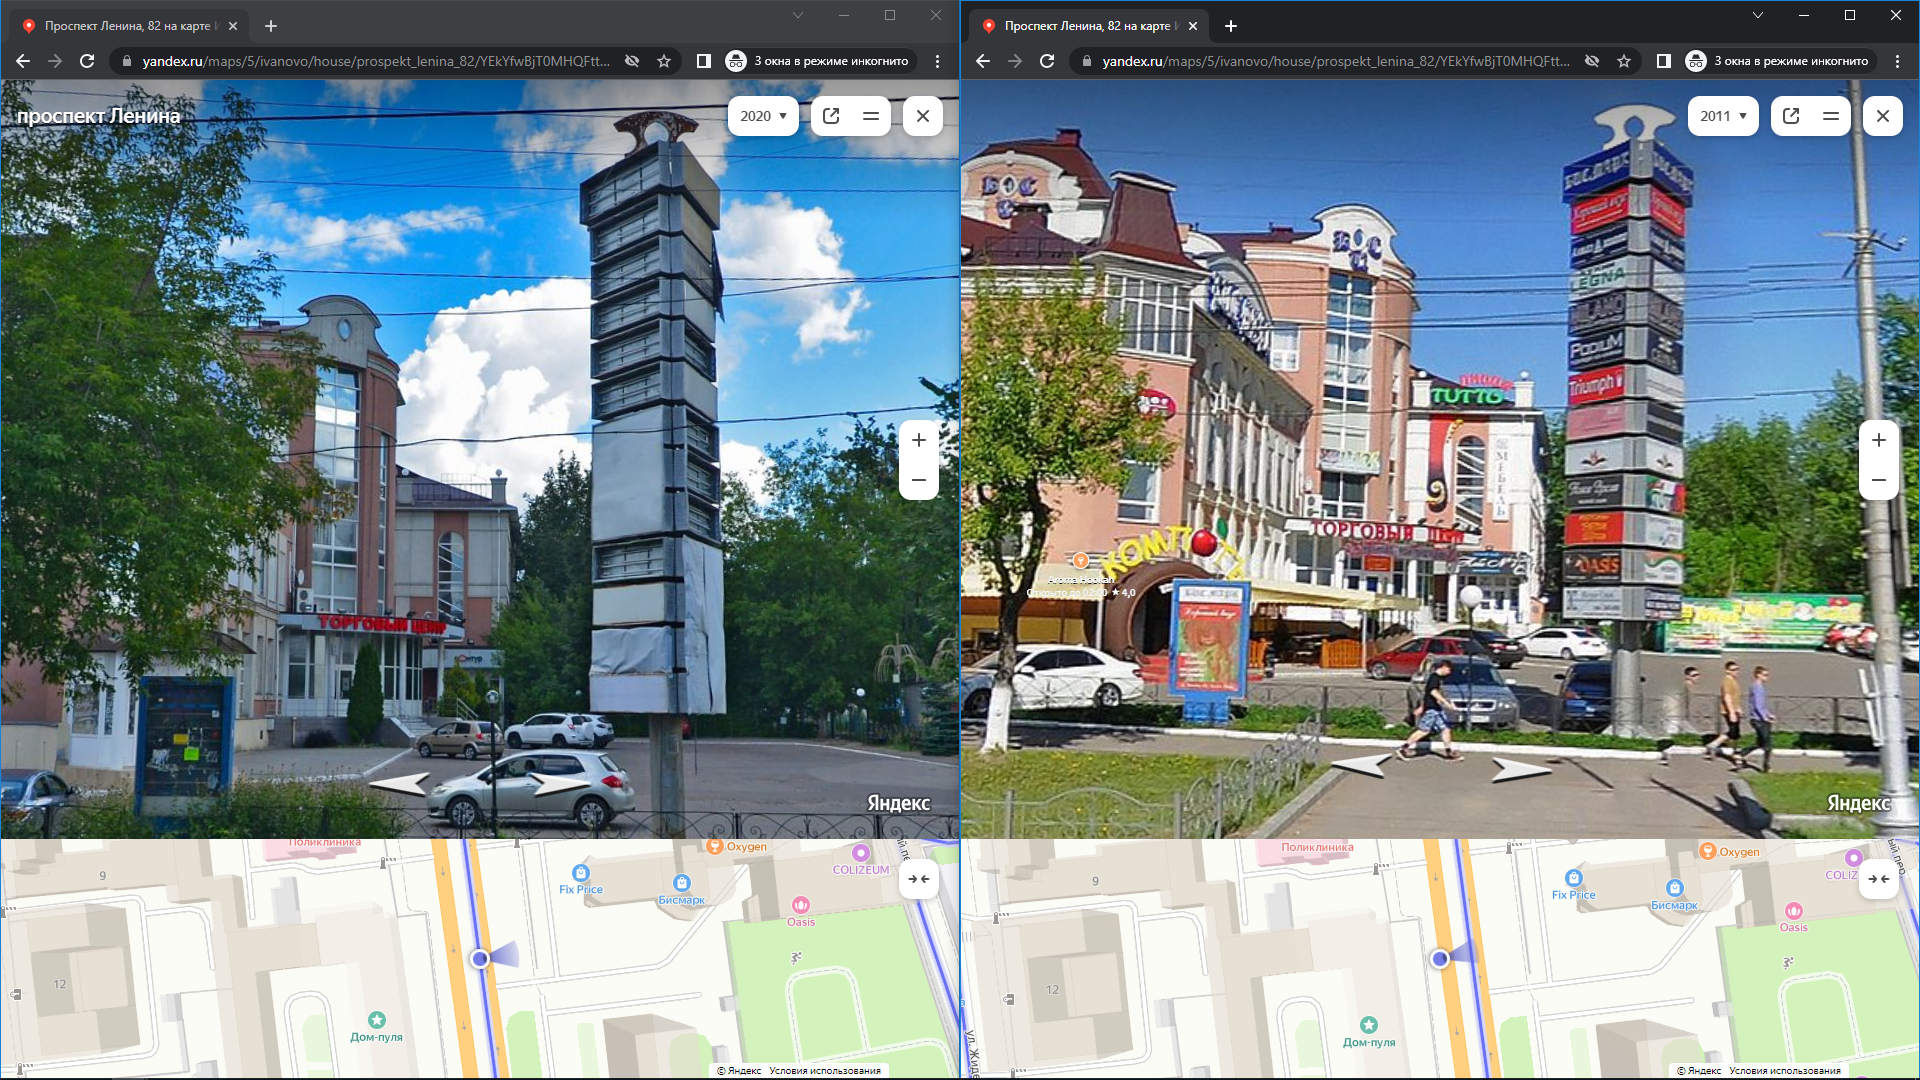Open tab search chevron in right window
This screenshot has width=1920, height=1080.
point(1758,15)
